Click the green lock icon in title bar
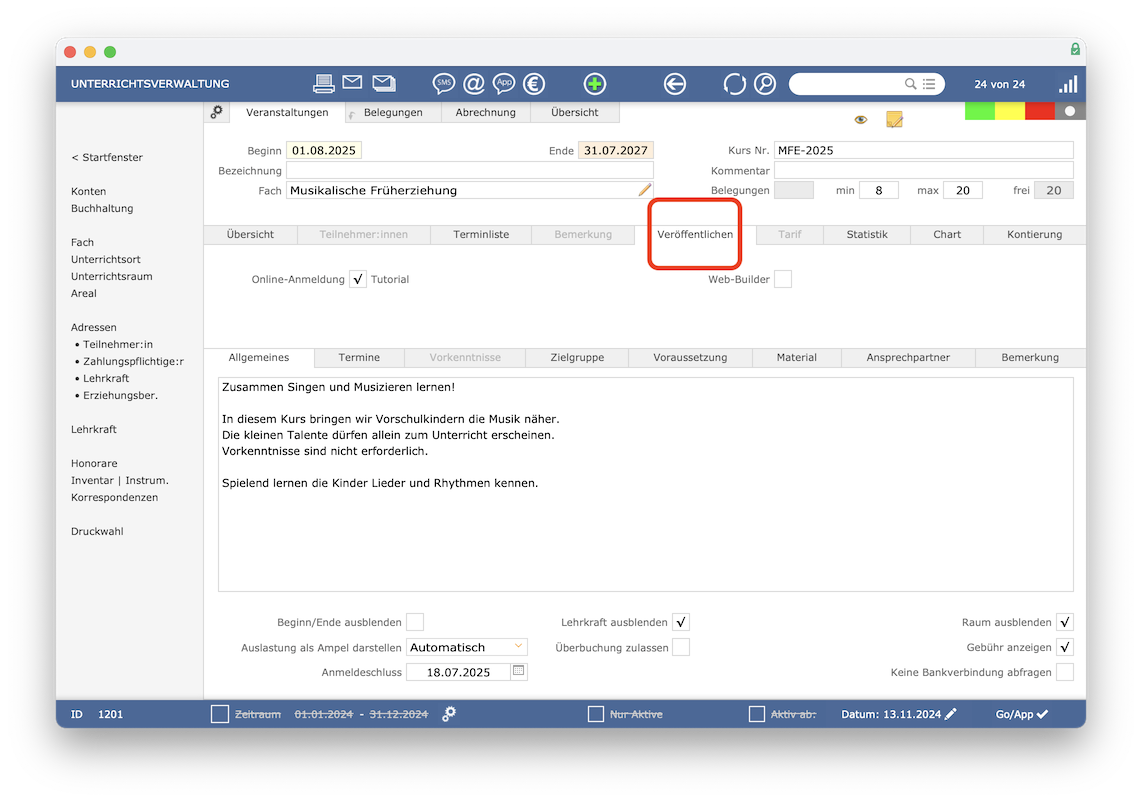The height and width of the screenshot is (802, 1142). pyautogui.click(x=1075, y=49)
